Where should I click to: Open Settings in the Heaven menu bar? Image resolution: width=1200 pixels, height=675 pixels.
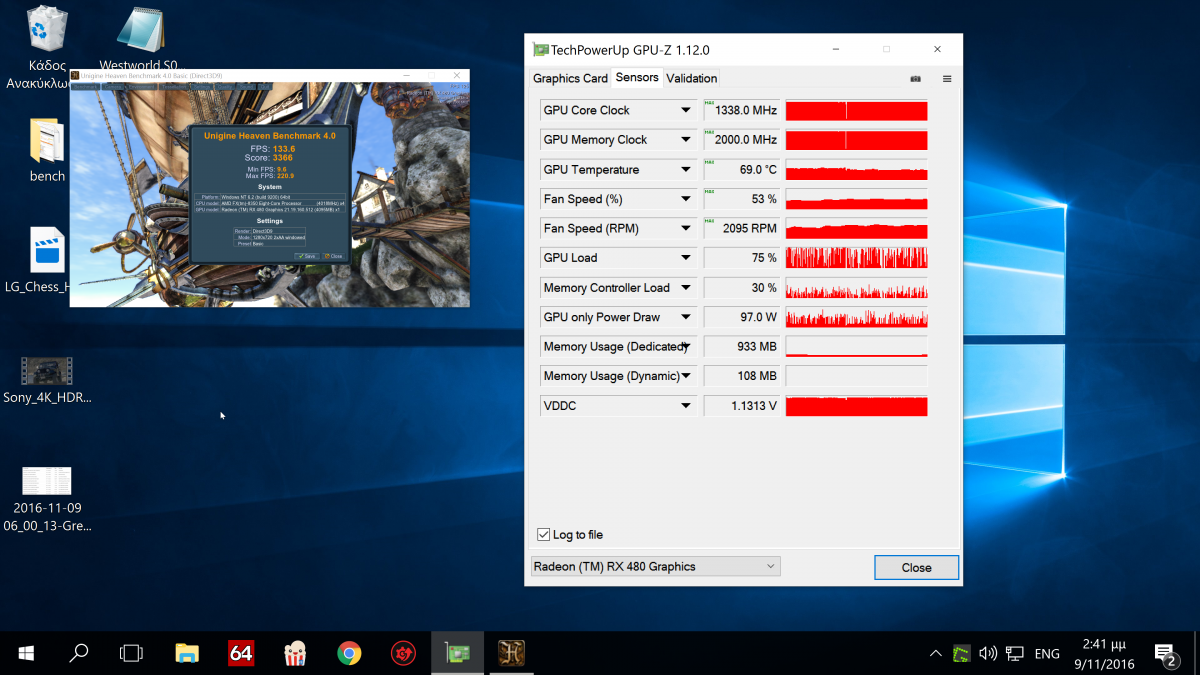(201, 87)
